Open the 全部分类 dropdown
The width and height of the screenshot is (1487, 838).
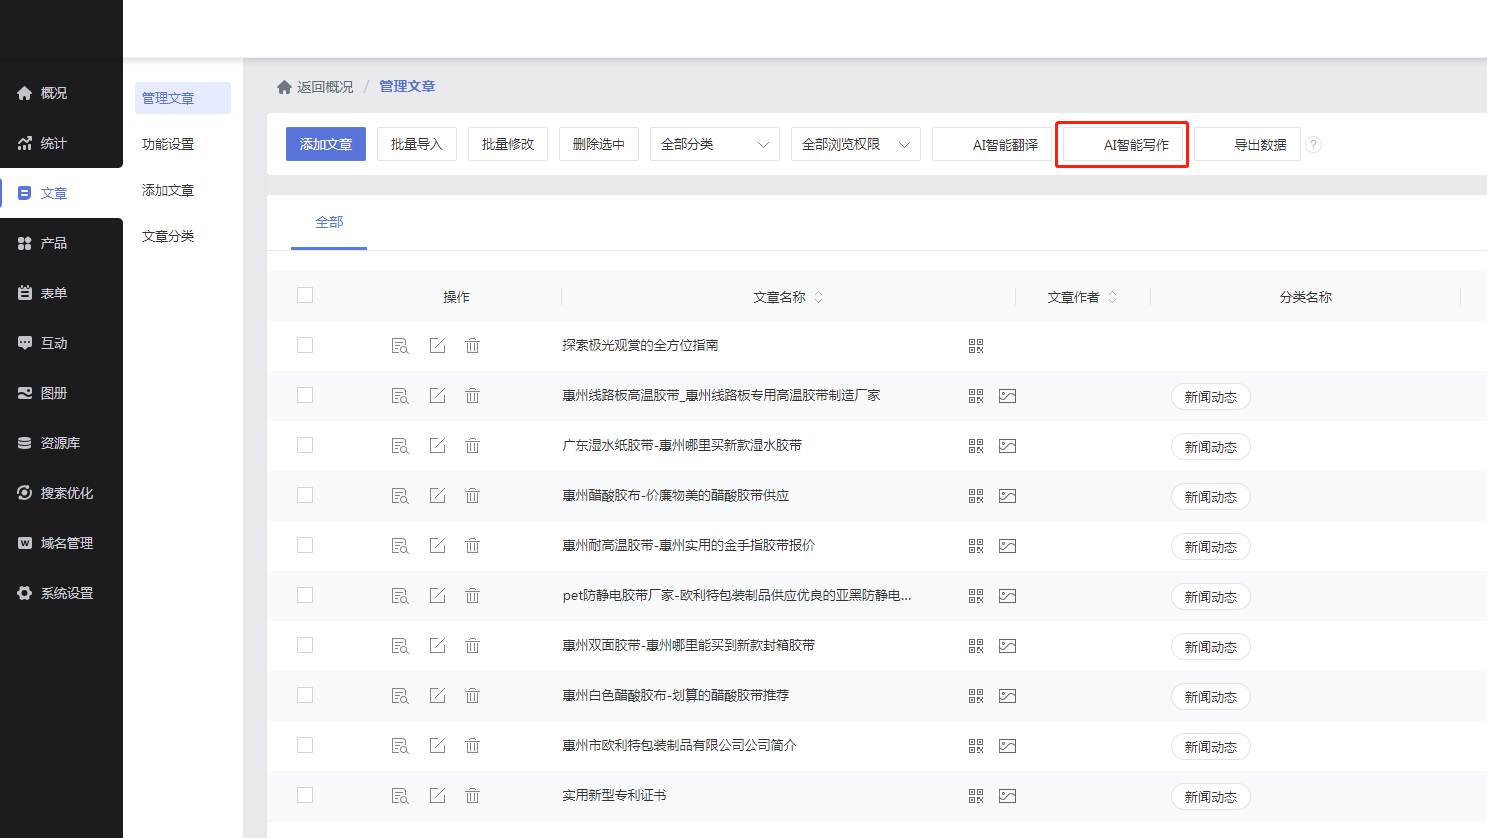click(x=714, y=144)
